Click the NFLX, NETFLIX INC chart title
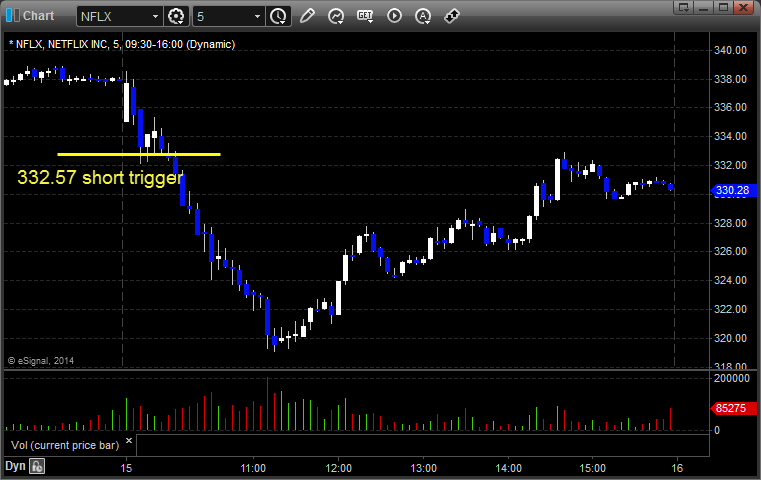This screenshot has height=480, width=761. pyautogui.click(x=122, y=44)
